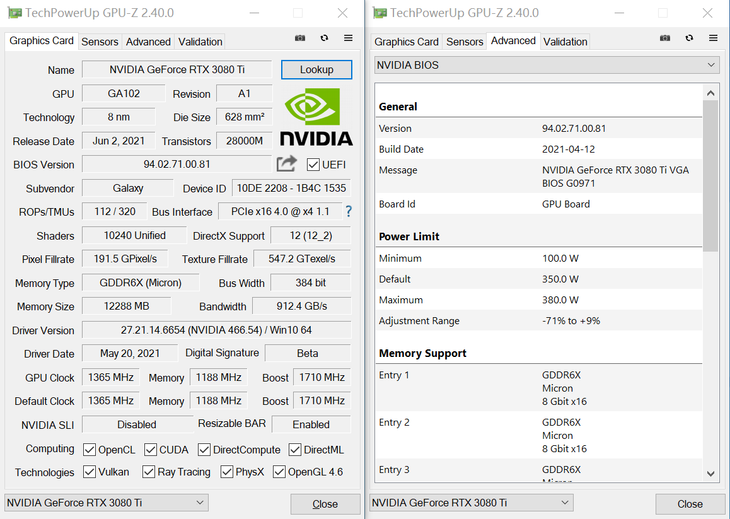Select Advanced tab in right window
Screen dimensions: 730x519
pos(513,41)
